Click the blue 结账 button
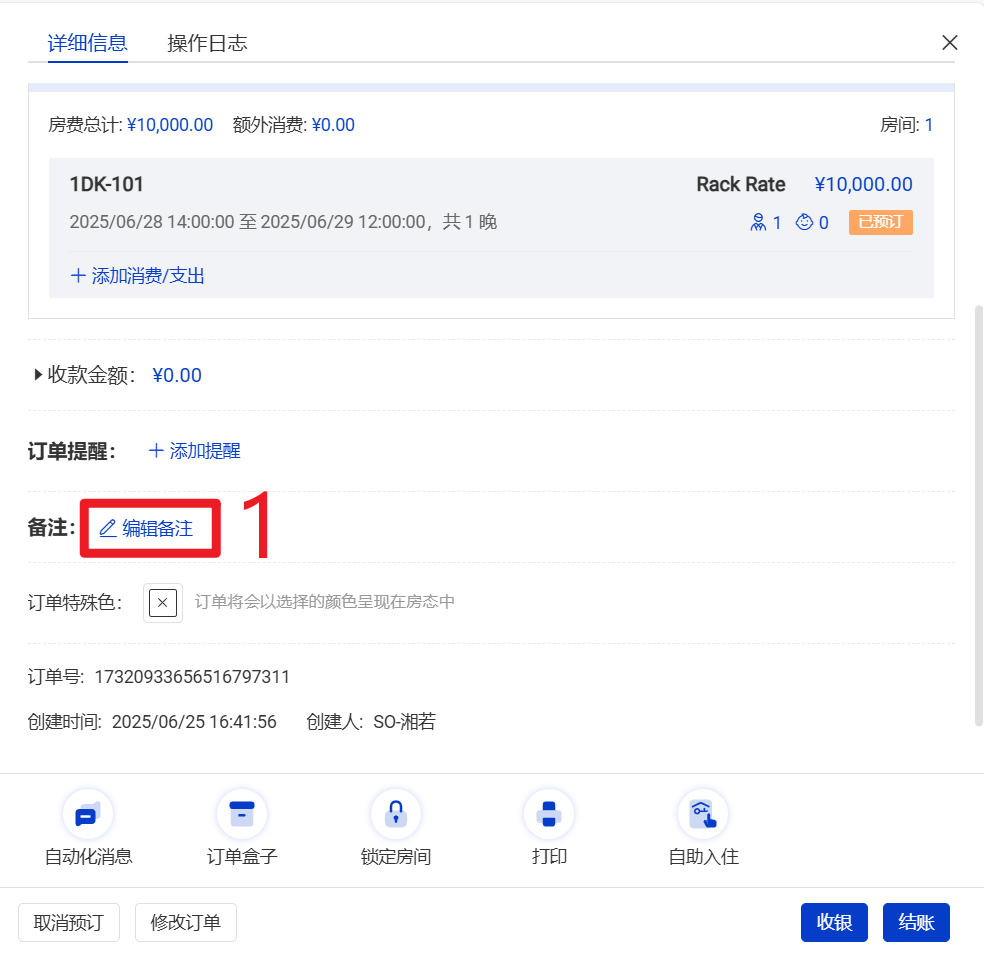The width and height of the screenshot is (984, 953). pos(916,922)
